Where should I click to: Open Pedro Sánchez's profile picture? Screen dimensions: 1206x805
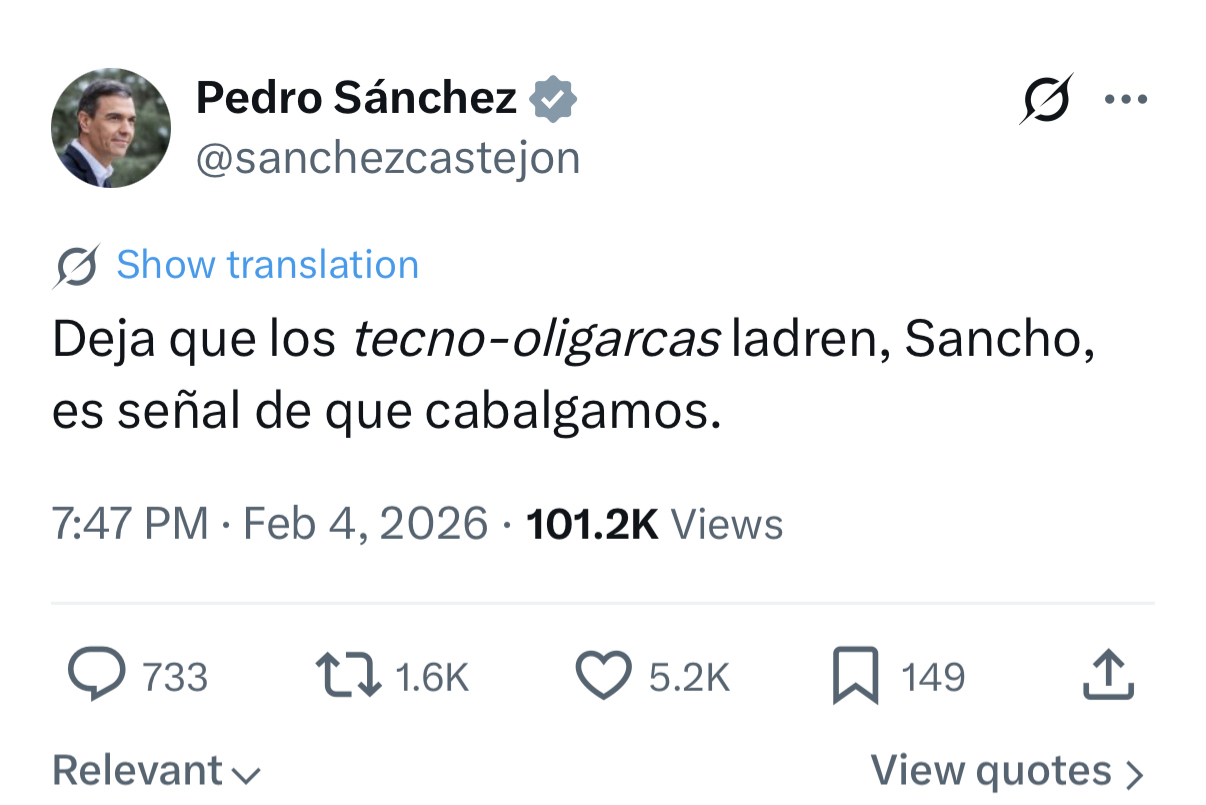click(x=110, y=128)
